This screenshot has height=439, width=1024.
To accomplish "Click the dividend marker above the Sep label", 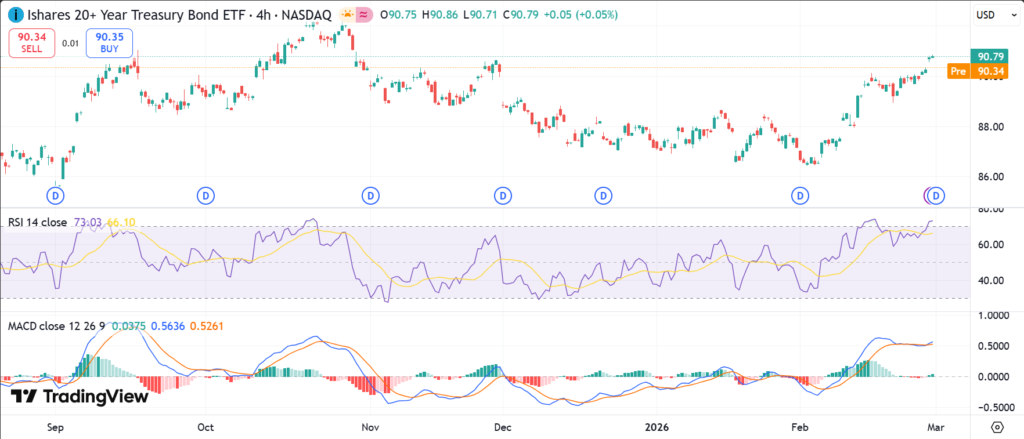I will tap(56, 195).
